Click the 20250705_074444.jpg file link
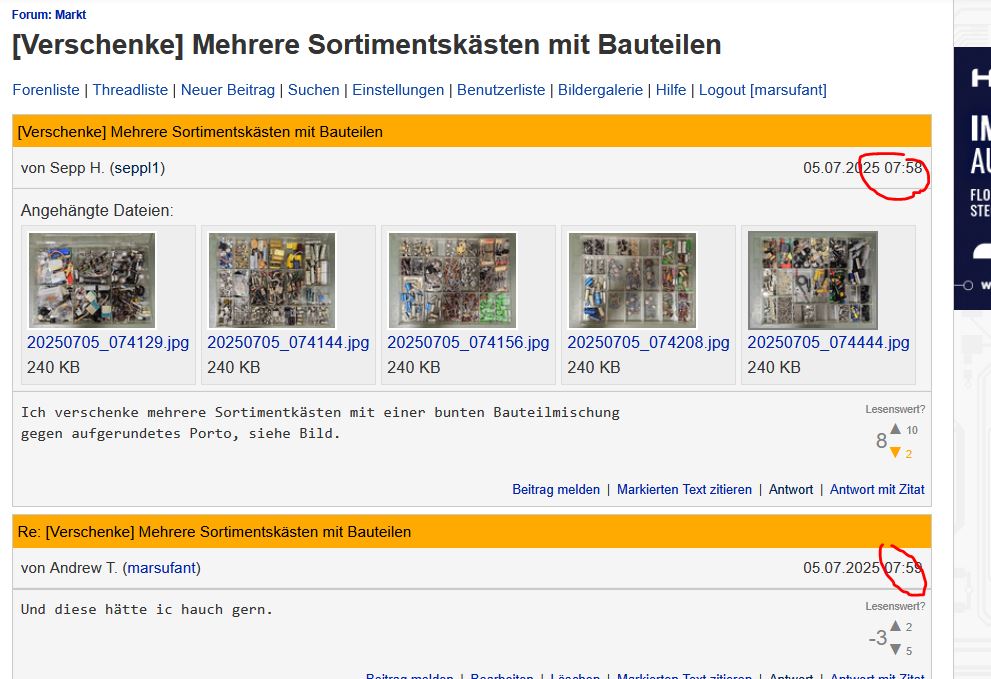 tap(829, 342)
